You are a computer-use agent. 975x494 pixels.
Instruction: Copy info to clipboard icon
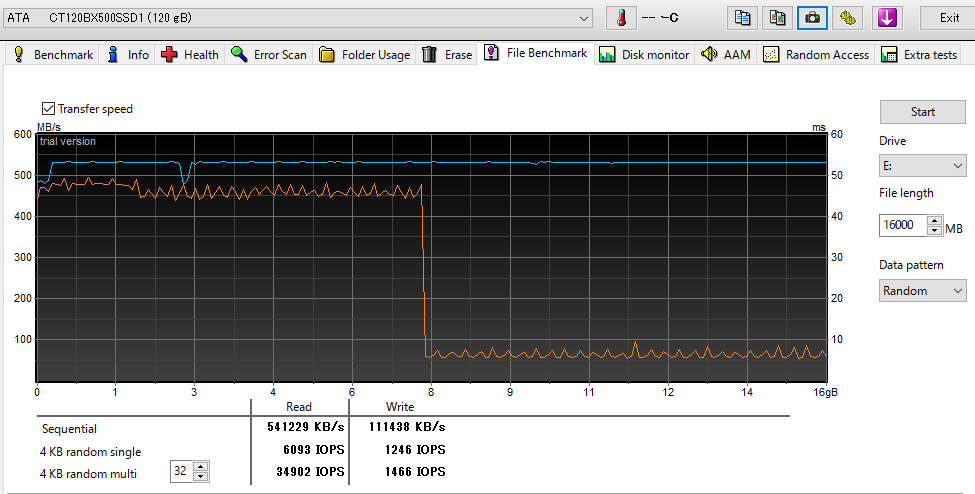coord(742,17)
